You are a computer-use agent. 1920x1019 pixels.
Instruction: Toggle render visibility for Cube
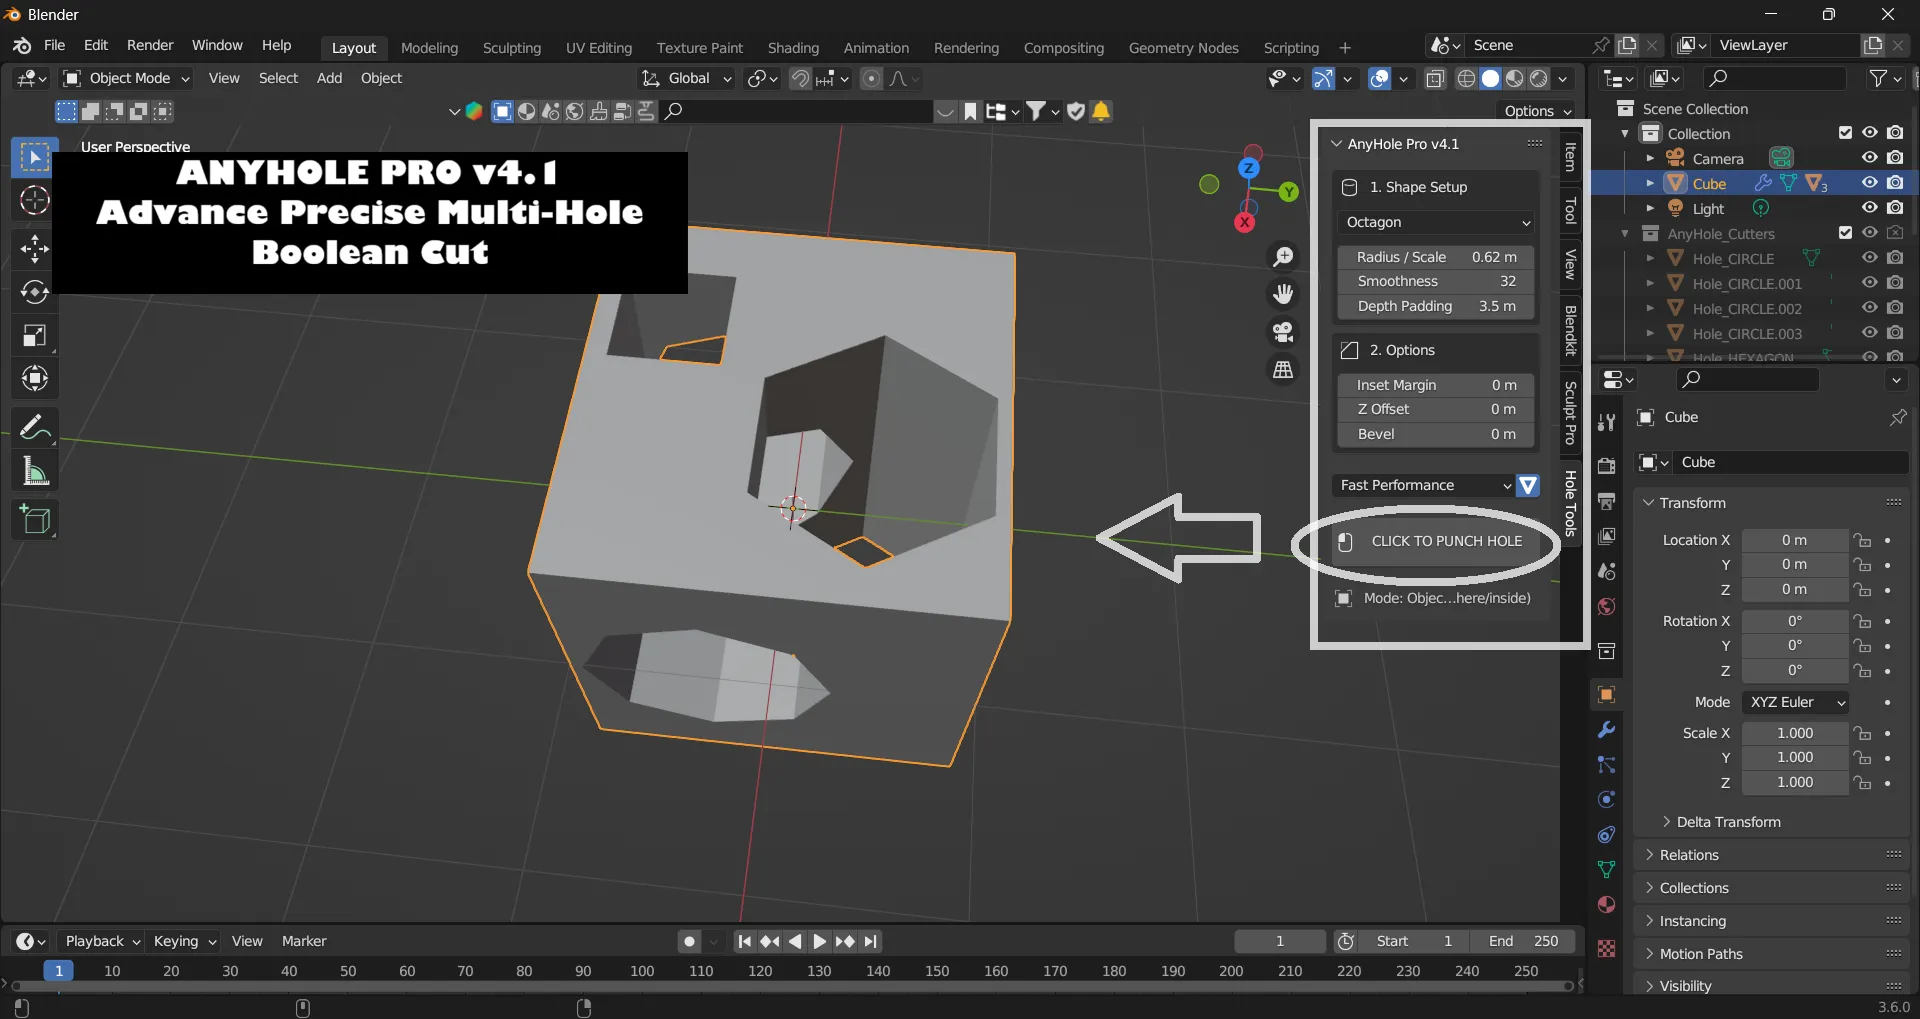point(1895,183)
